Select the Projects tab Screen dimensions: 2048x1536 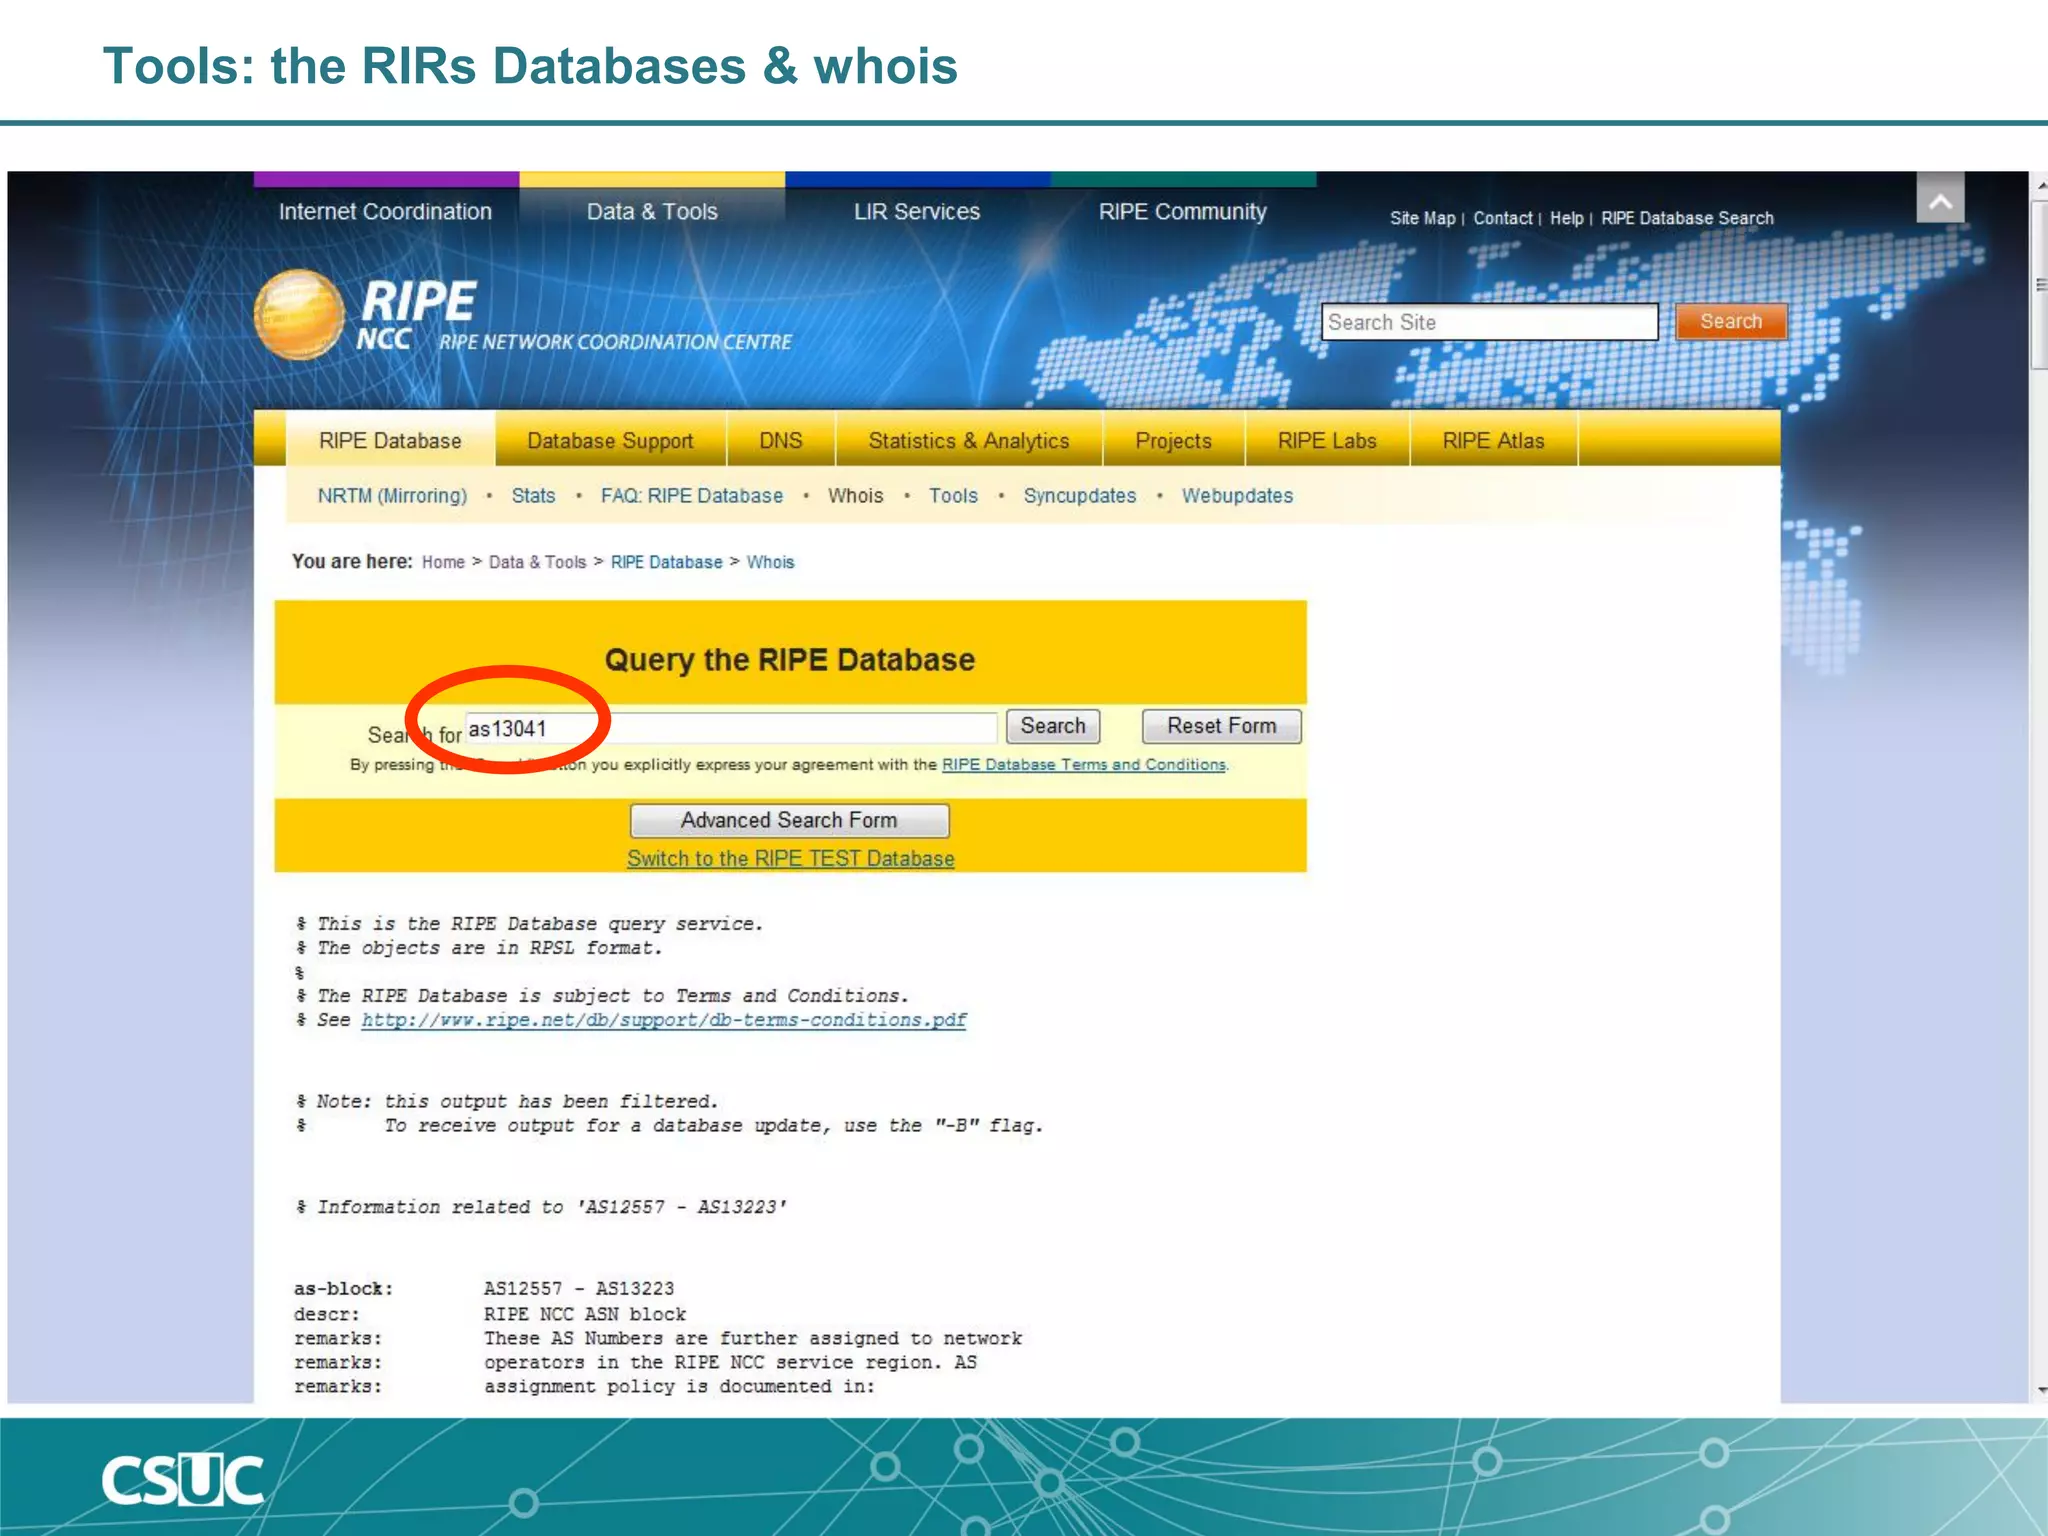coord(1173,440)
